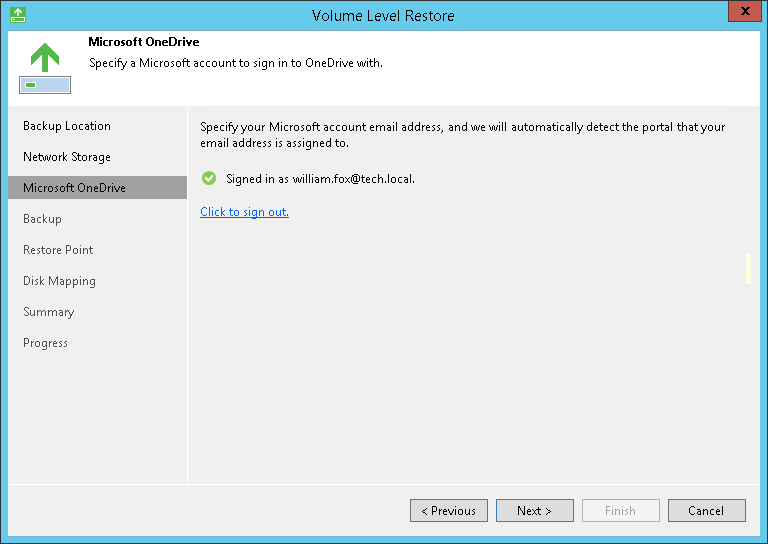
Task: Click 'Signed in as william.fox@tech.local.' text
Action: [x=320, y=179]
